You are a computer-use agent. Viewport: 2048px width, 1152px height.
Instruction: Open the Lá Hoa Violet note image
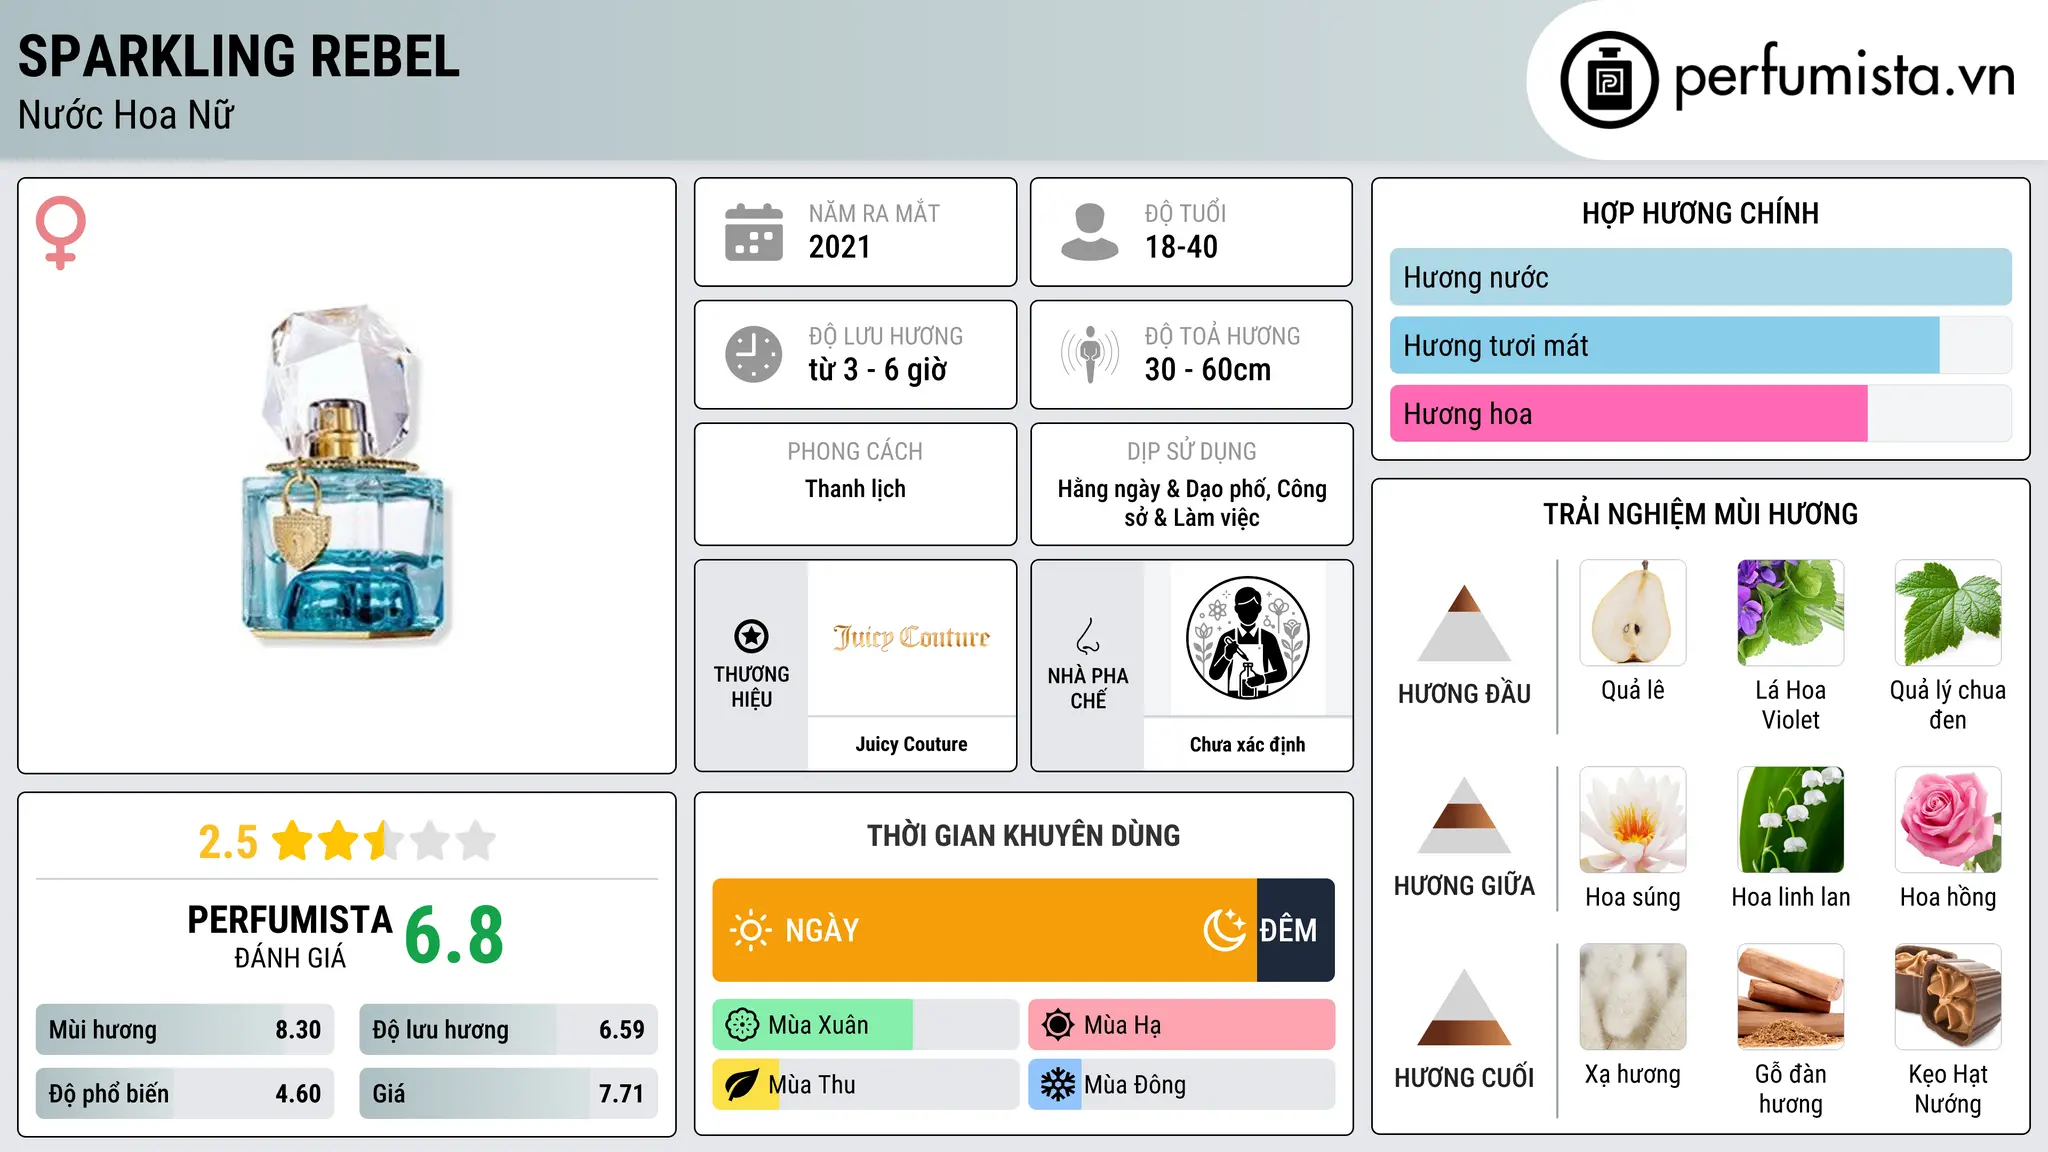click(1791, 613)
